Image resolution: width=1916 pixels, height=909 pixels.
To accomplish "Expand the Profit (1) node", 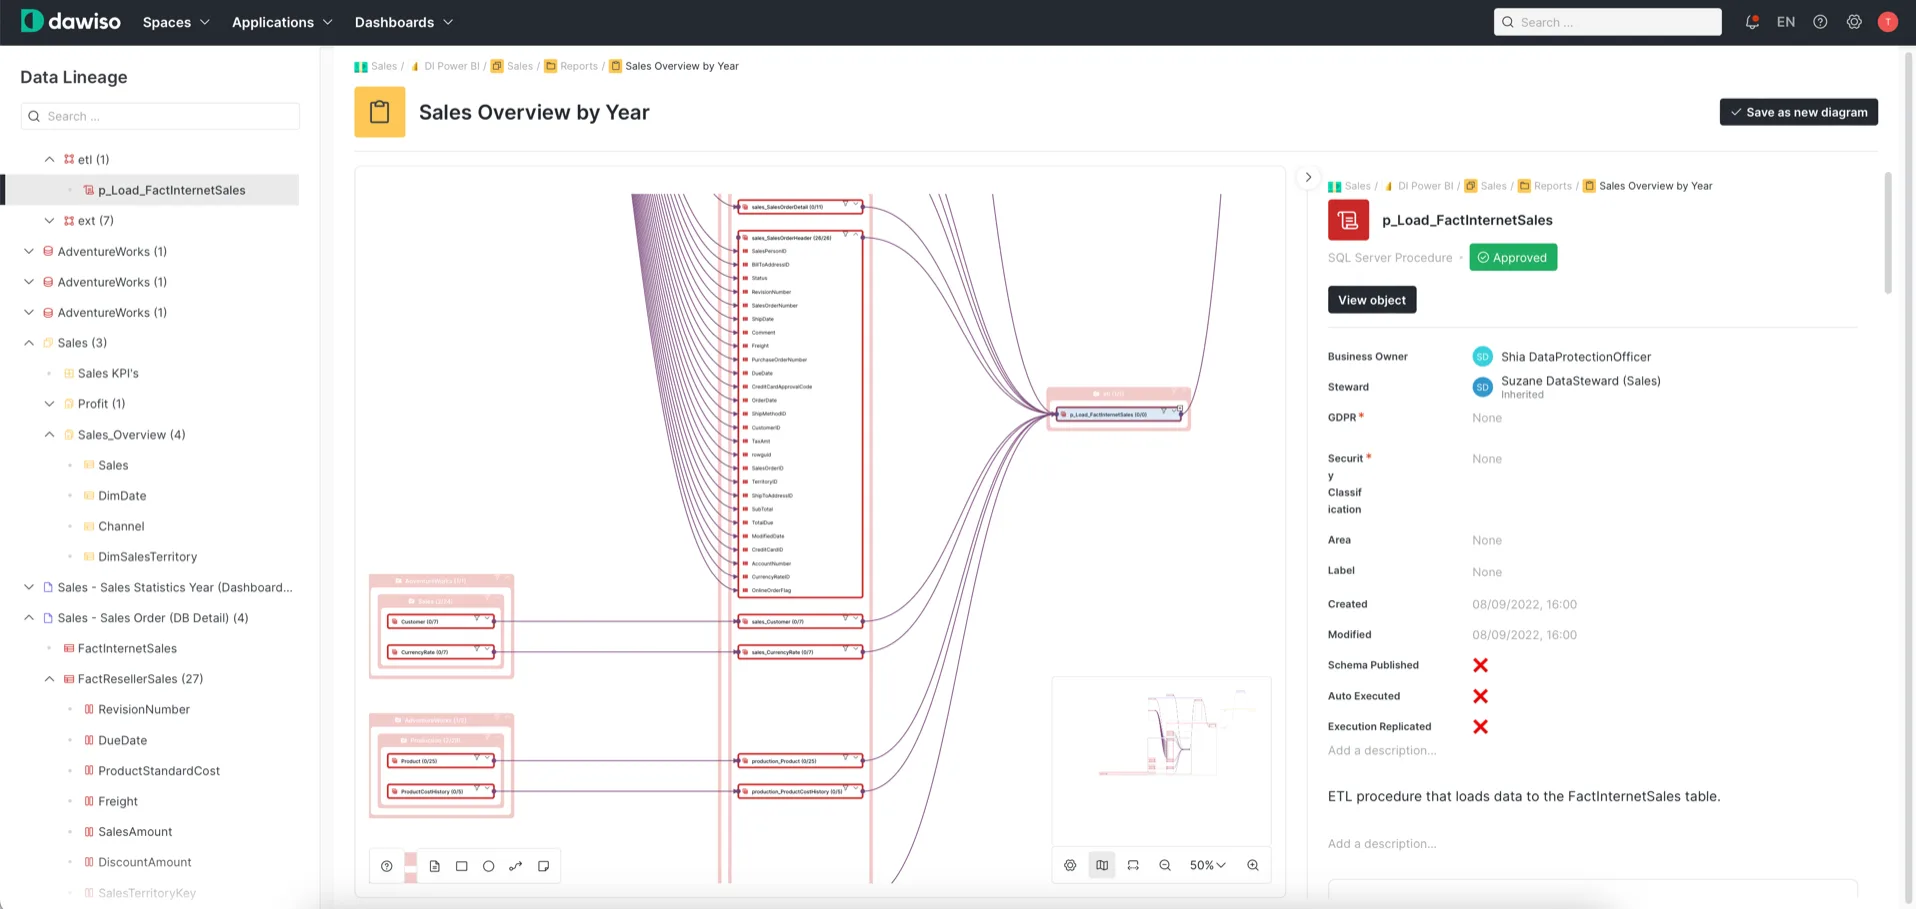I will pos(49,404).
